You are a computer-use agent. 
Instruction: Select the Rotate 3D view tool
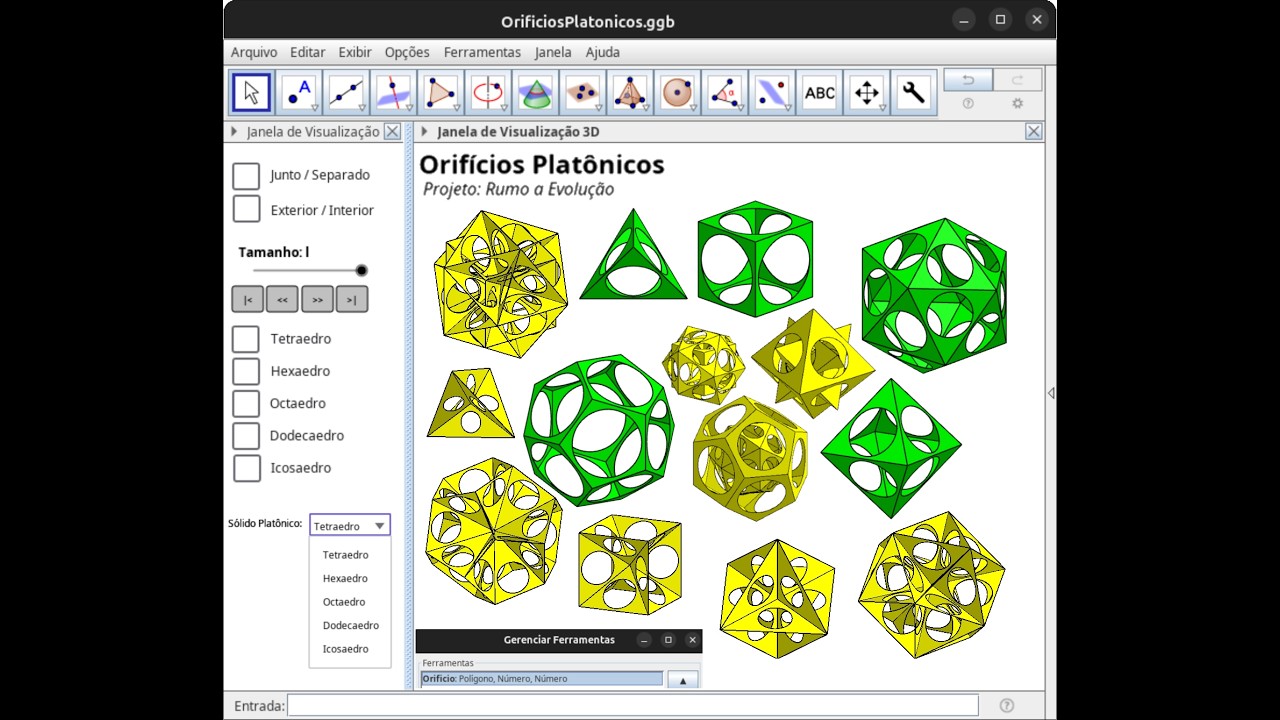[866, 93]
